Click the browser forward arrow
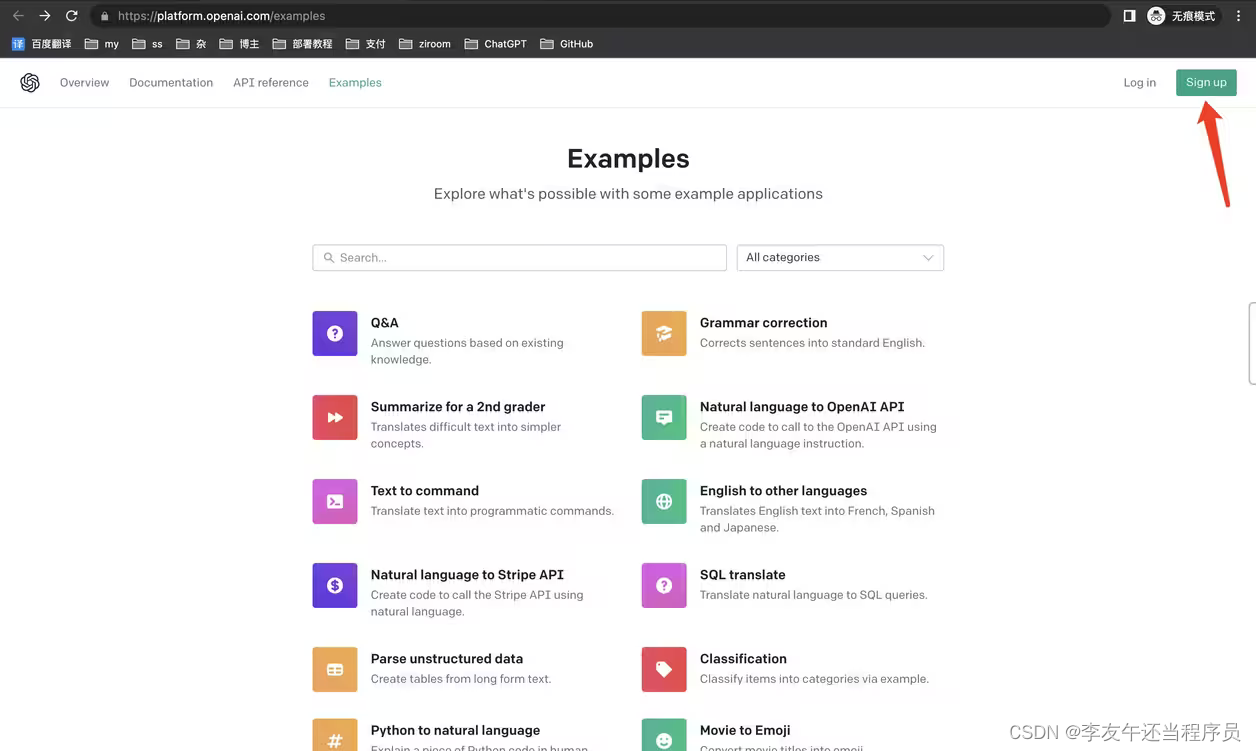The image size is (1256, 751). [45, 16]
